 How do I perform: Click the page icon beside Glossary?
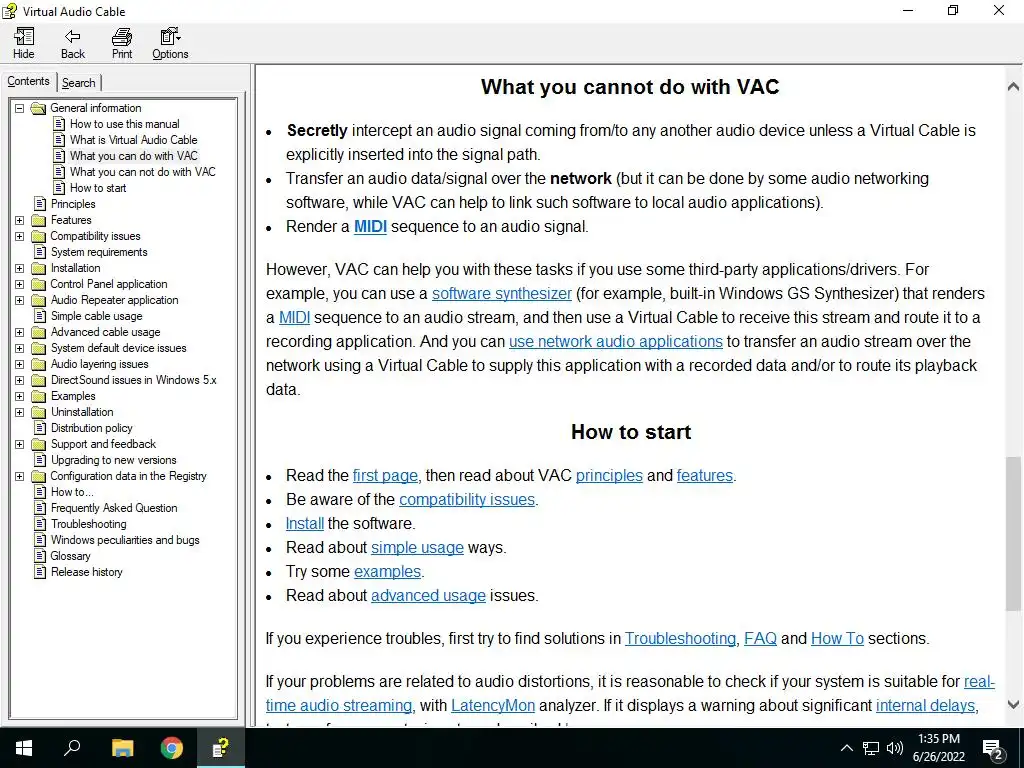pyautogui.click(x=40, y=556)
